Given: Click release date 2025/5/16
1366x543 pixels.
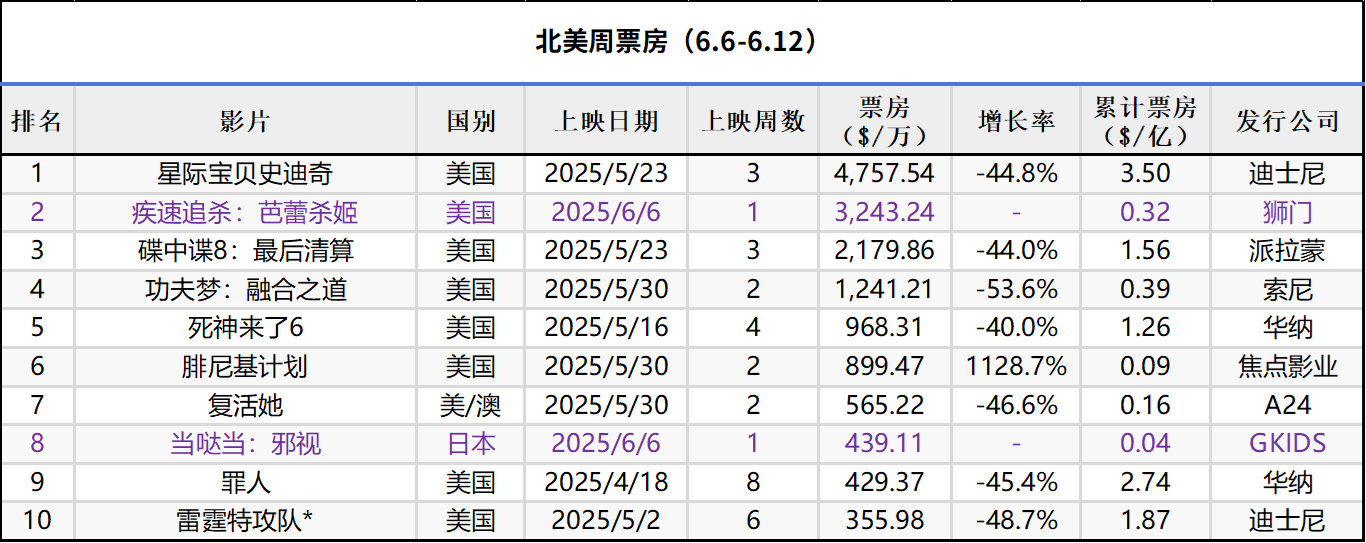Looking at the screenshot, I should coord(606,328).
